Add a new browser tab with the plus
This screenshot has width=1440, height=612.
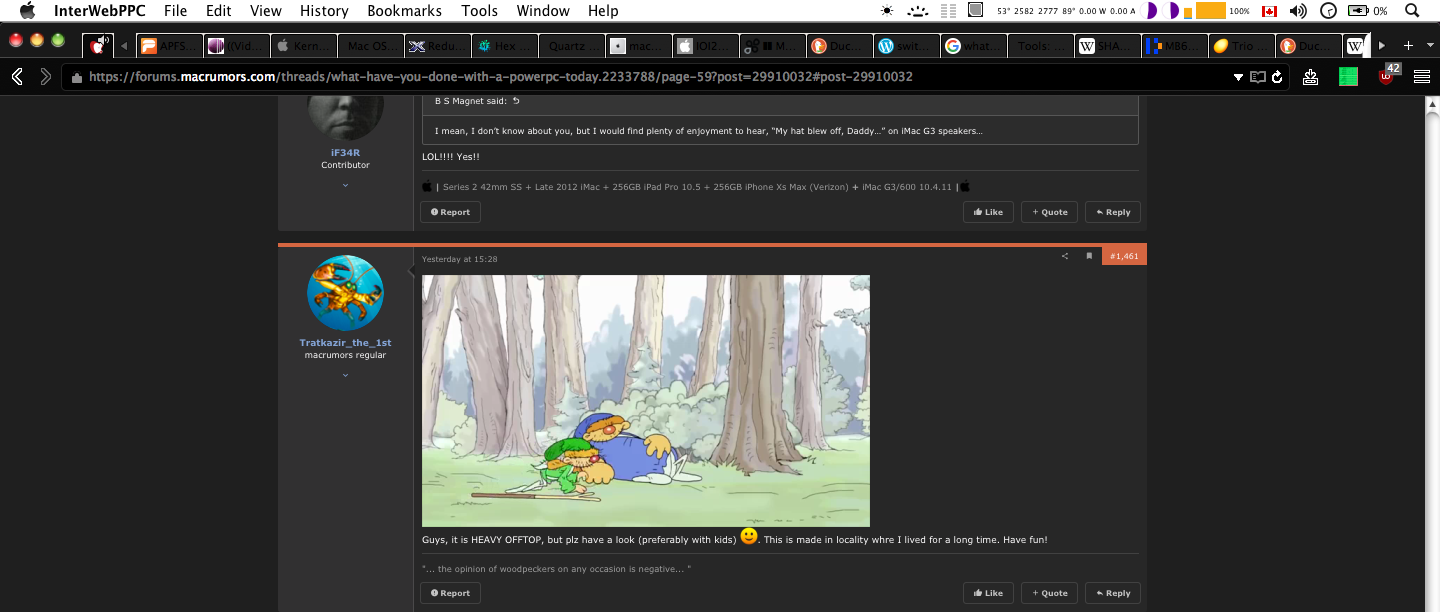tap(1408, 46)
